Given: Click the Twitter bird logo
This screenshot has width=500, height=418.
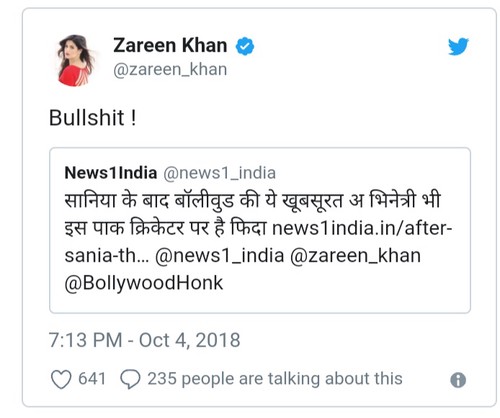Looking at the screenshot, I should [458, 46].
